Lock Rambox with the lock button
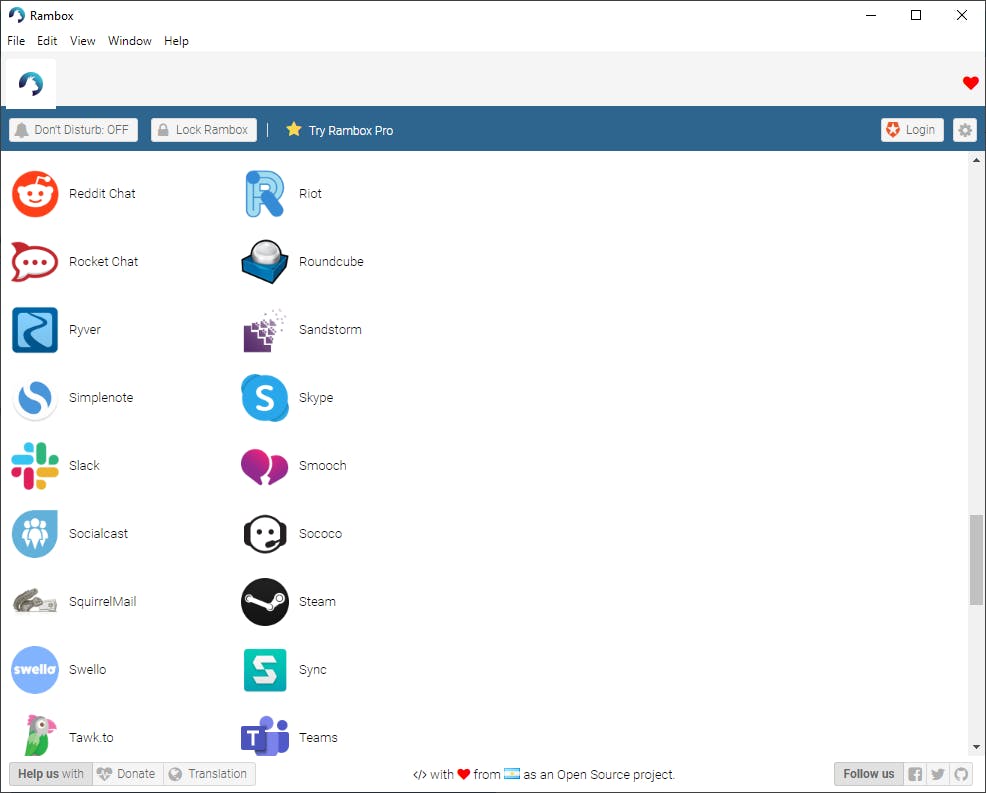Image resolution: width=986 pixels, height=793 pixels. pos(204,130)
